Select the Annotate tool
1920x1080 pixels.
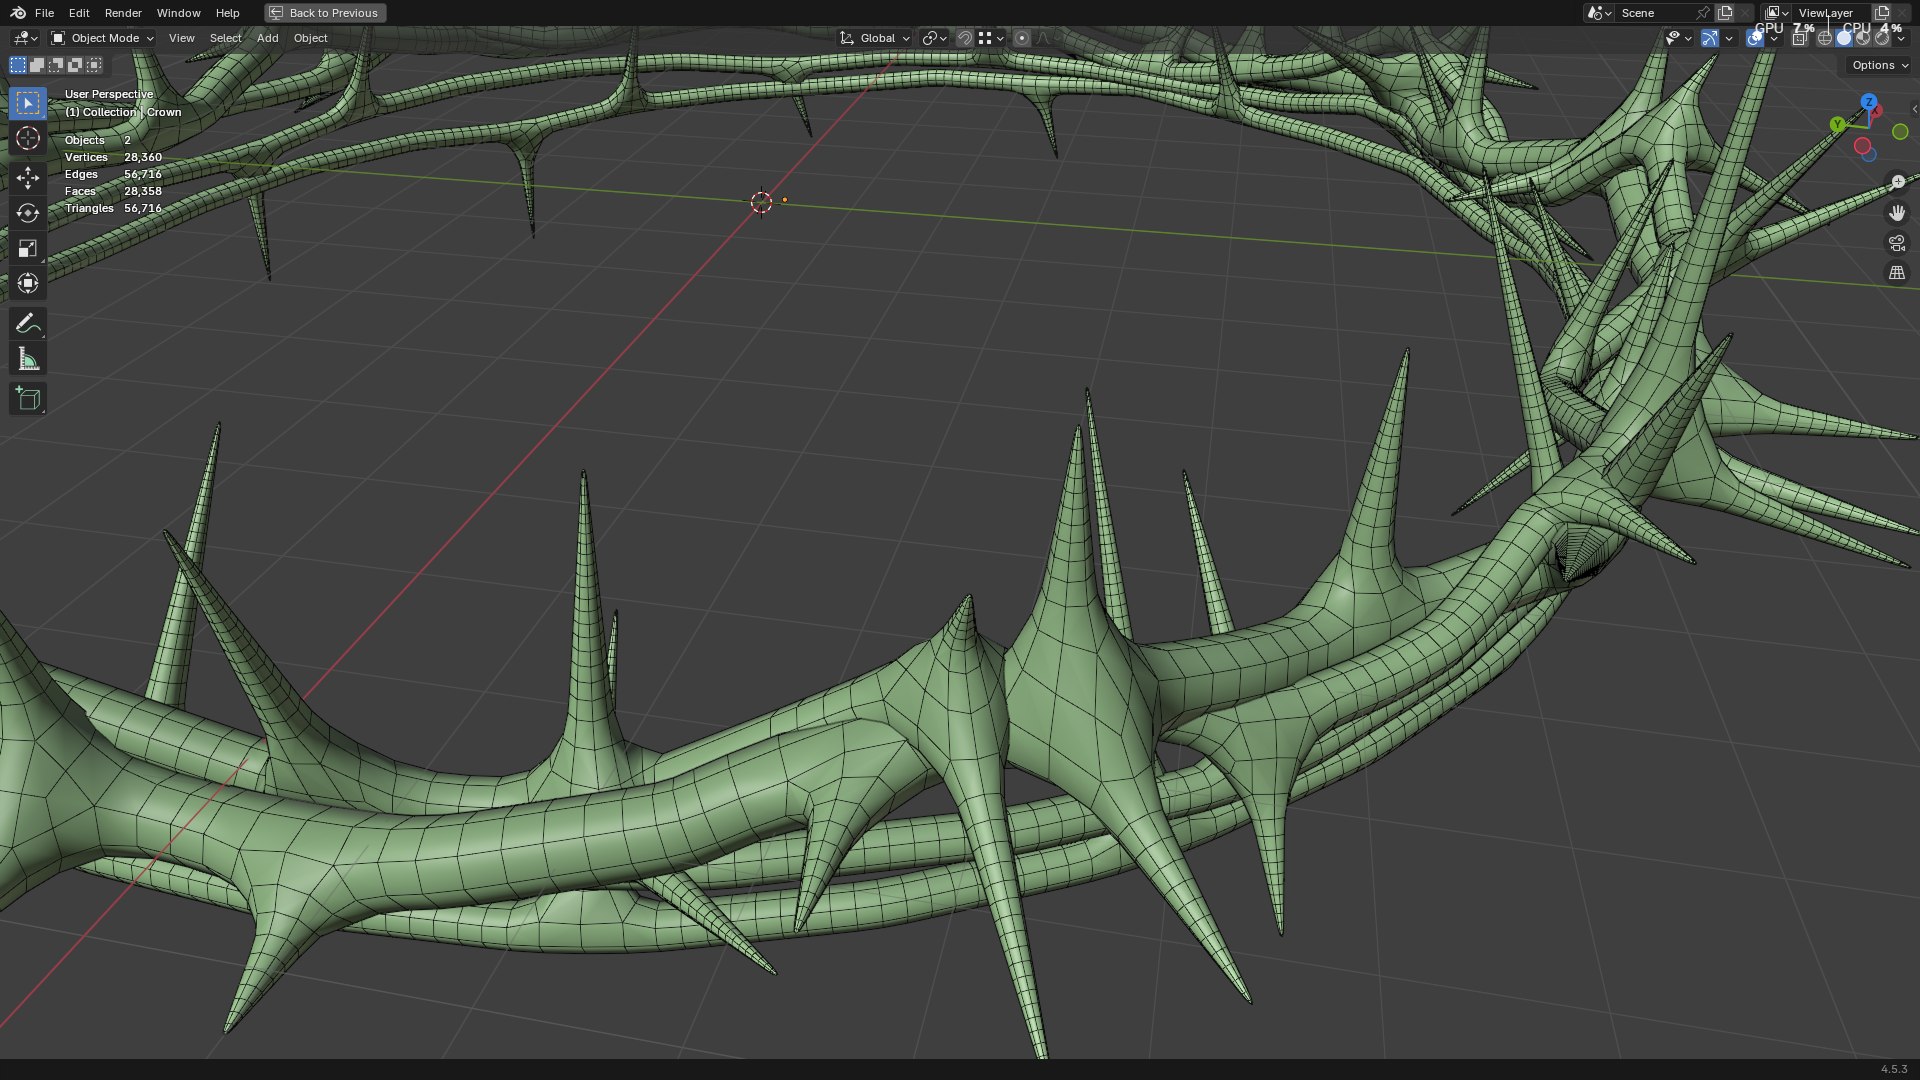[x=28, y=324]
